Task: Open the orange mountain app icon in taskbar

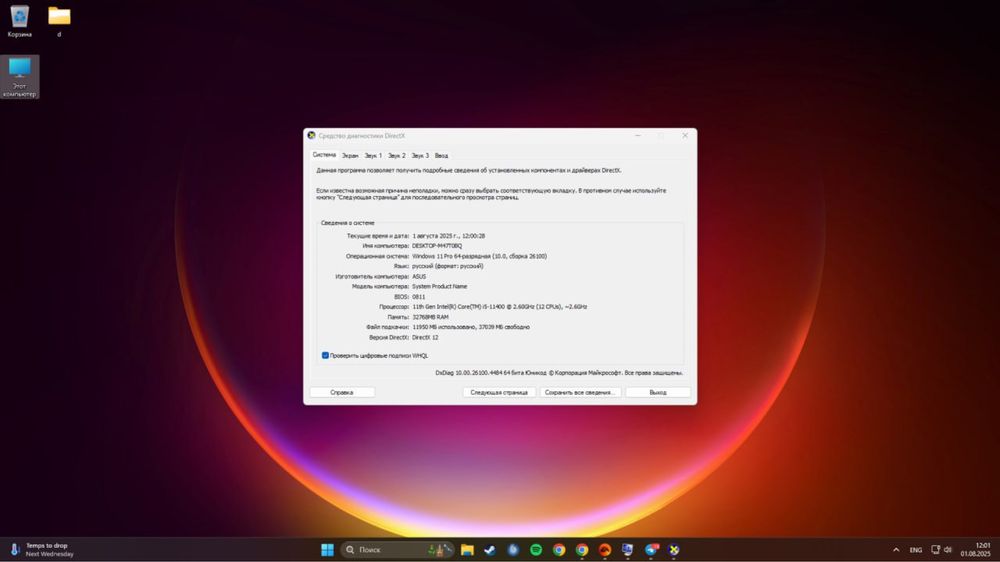Action: point(605,550)
